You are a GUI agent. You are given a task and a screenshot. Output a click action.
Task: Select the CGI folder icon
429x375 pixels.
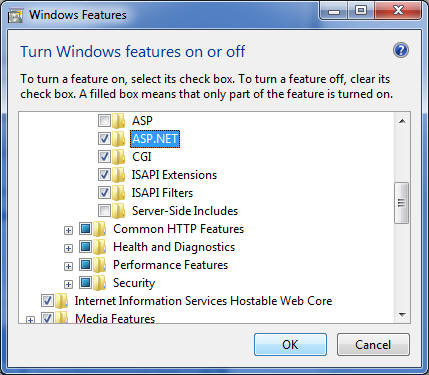coord(119,157)
